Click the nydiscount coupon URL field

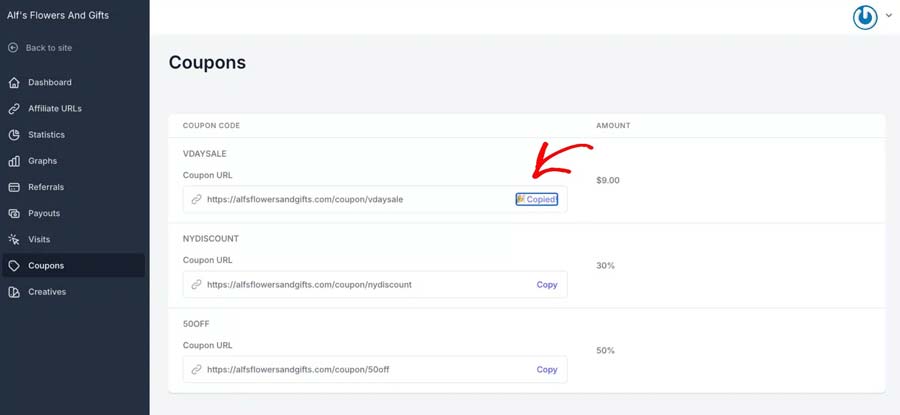pos(375,285)
